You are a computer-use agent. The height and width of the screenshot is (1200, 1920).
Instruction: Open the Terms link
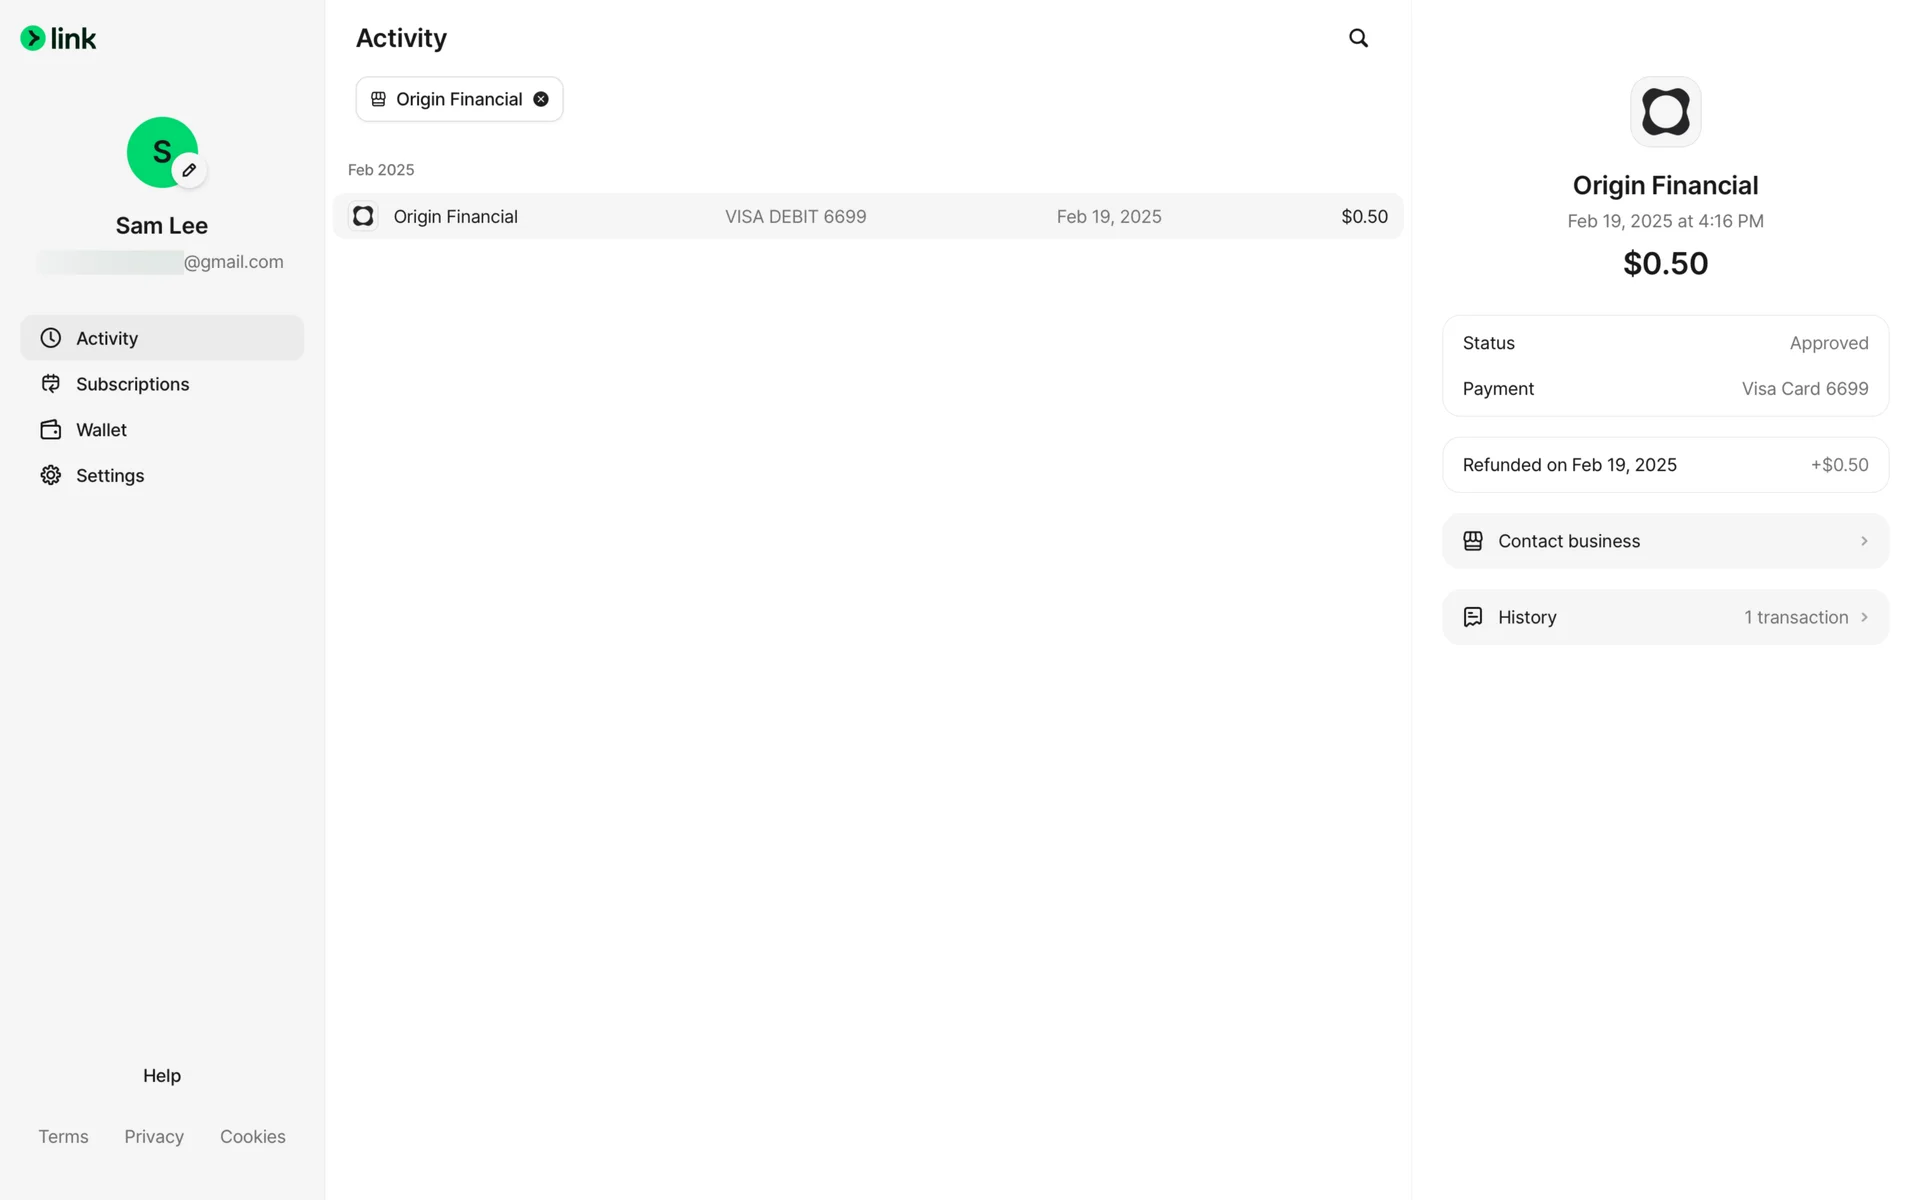pyautogui.click(x=63, y=1137)
